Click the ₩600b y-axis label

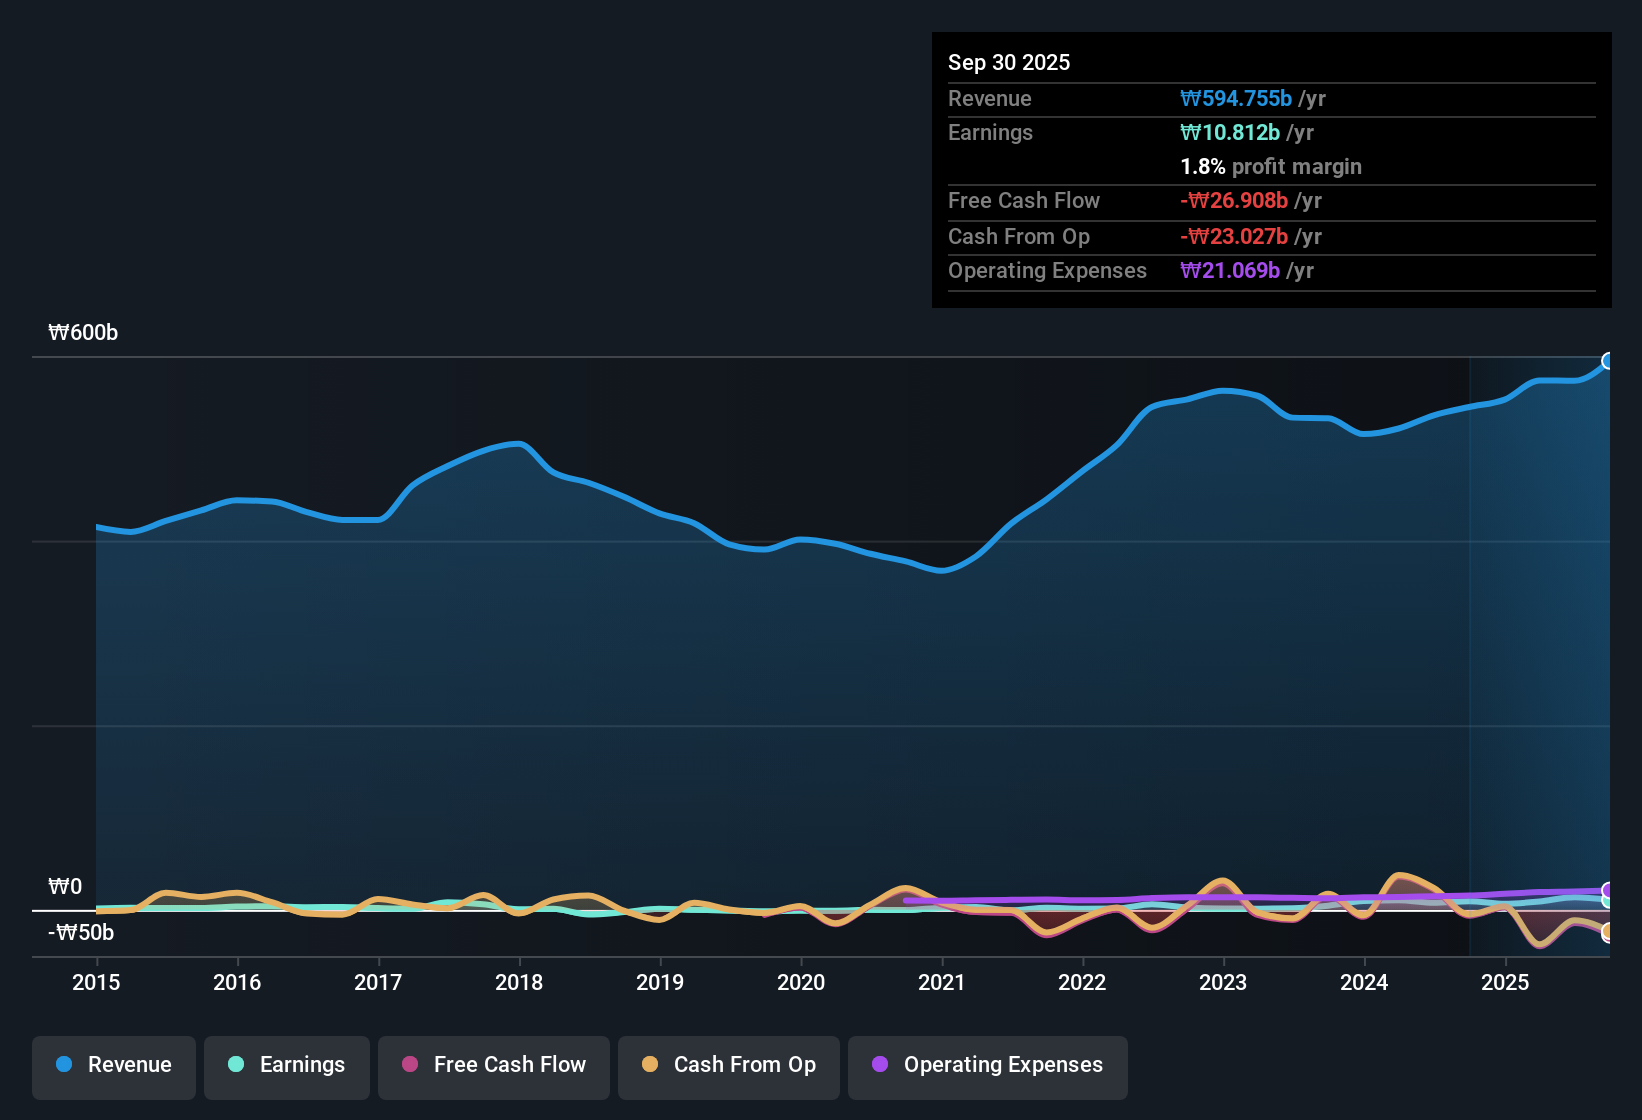point(83,333)
